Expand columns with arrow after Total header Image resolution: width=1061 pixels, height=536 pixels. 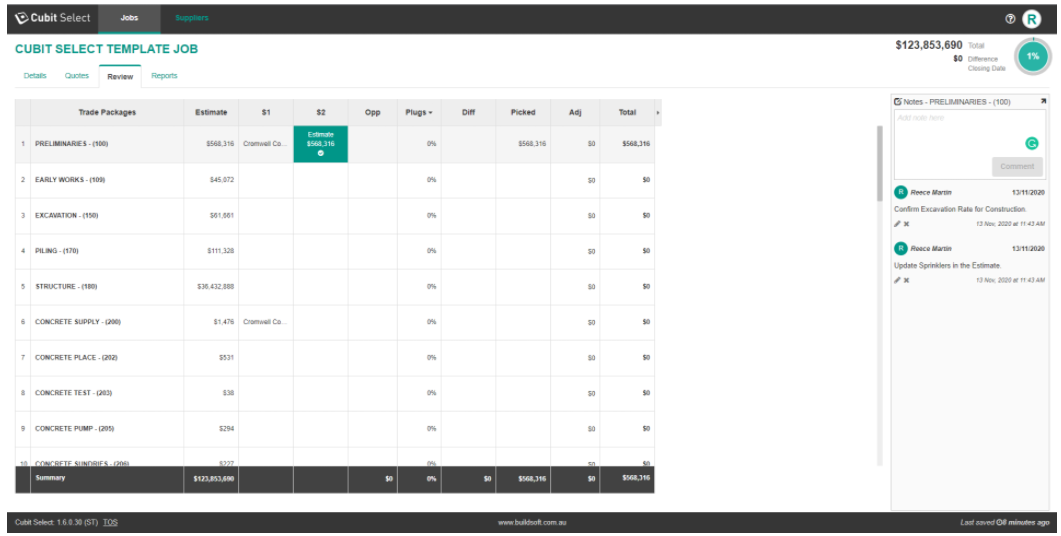[658, 113]
